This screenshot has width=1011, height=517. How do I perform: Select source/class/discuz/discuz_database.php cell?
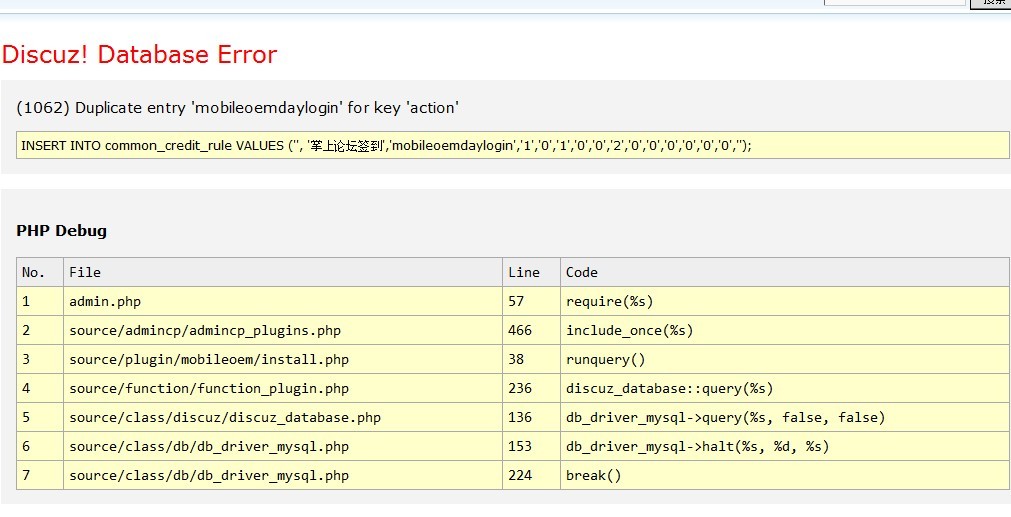[x=282, y=417]
